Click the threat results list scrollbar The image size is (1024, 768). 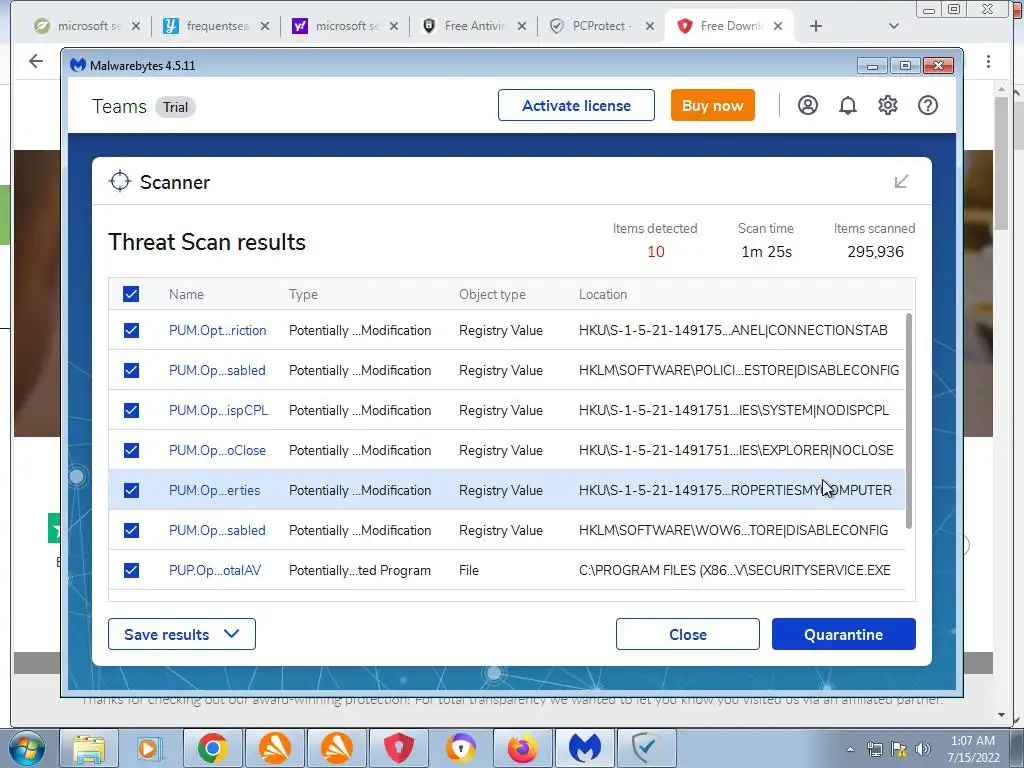(x=908, y=421)
